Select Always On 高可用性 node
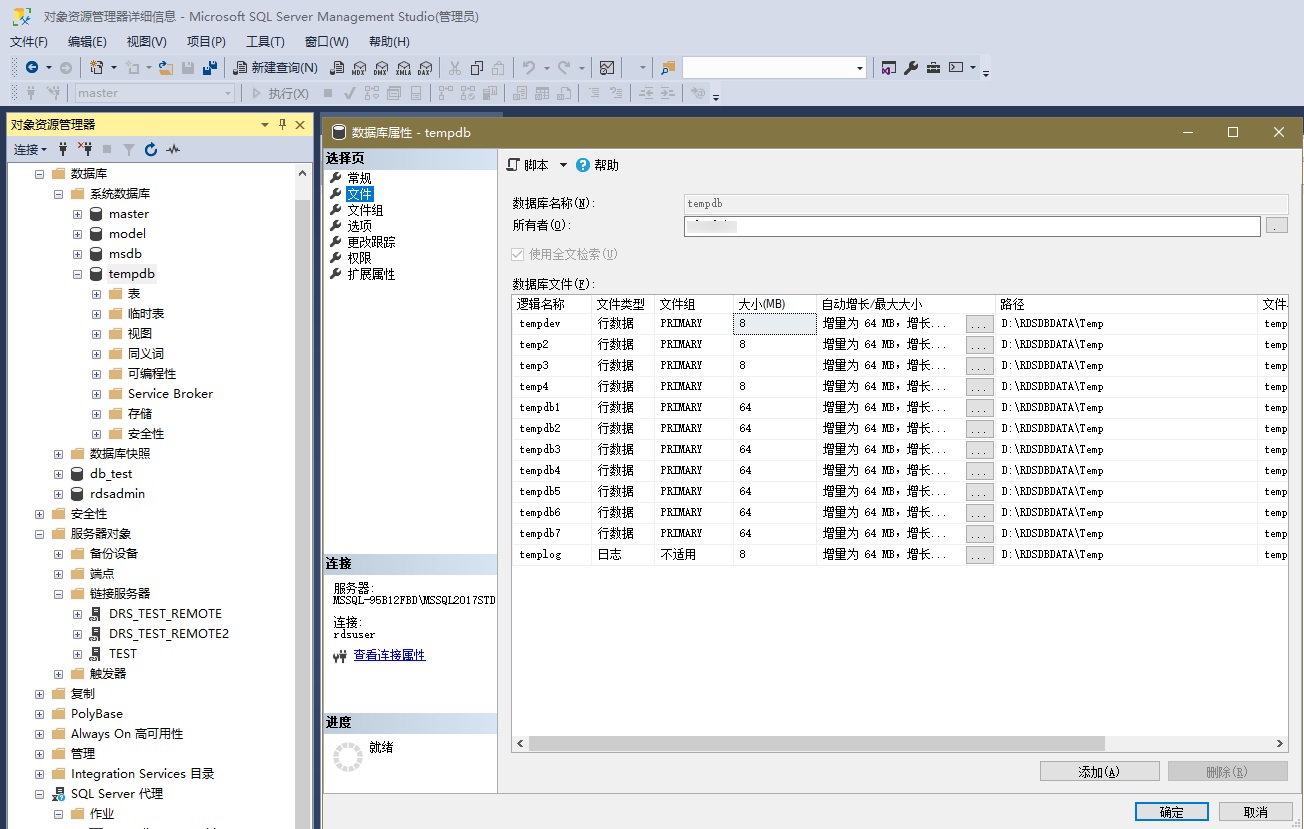Image resolution: width=1304 pixels, height=829 pixels. pyautogui.click(x=127, y=734)
